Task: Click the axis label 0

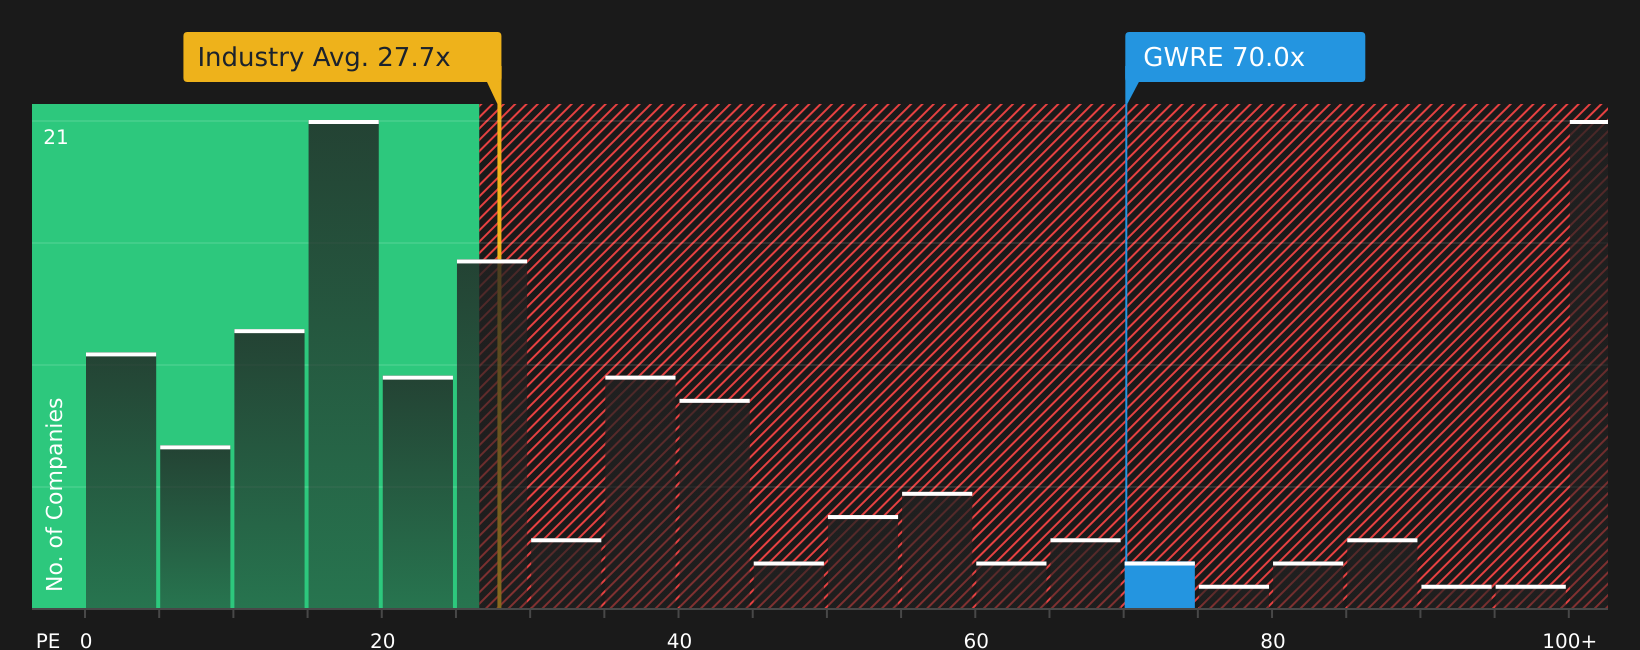Action: 86,641
